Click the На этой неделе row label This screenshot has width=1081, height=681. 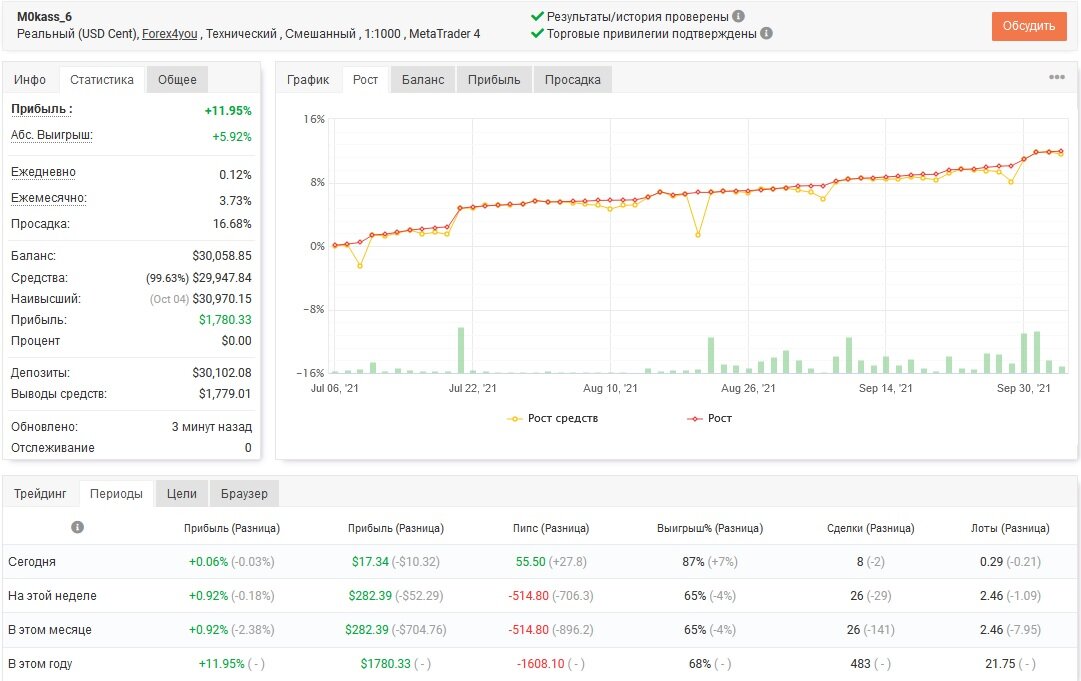[52, 596]
